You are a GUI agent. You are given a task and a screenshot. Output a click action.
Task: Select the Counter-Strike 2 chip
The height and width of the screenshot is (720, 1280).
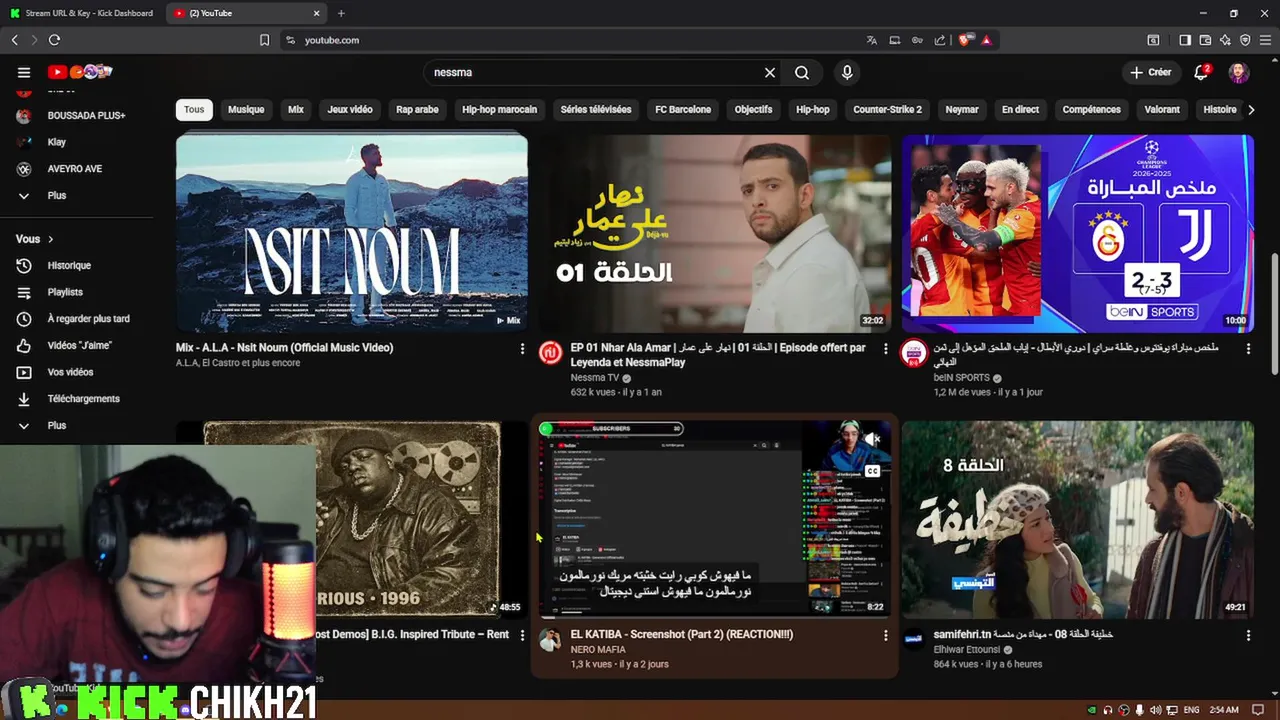coord(887,110)
